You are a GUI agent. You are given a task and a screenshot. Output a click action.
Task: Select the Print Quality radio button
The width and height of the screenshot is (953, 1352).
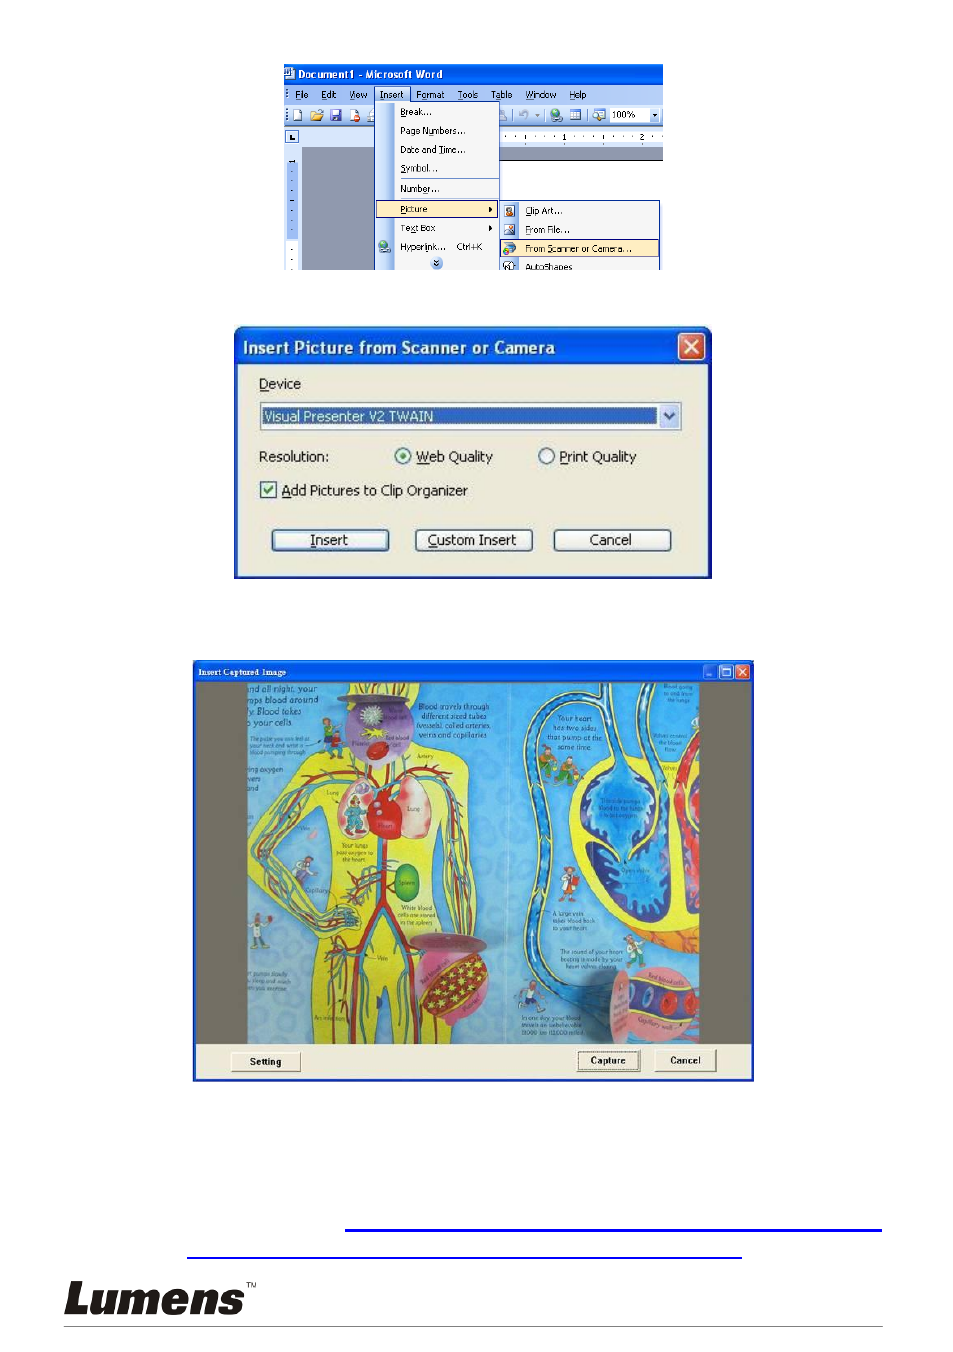[546, 456]
